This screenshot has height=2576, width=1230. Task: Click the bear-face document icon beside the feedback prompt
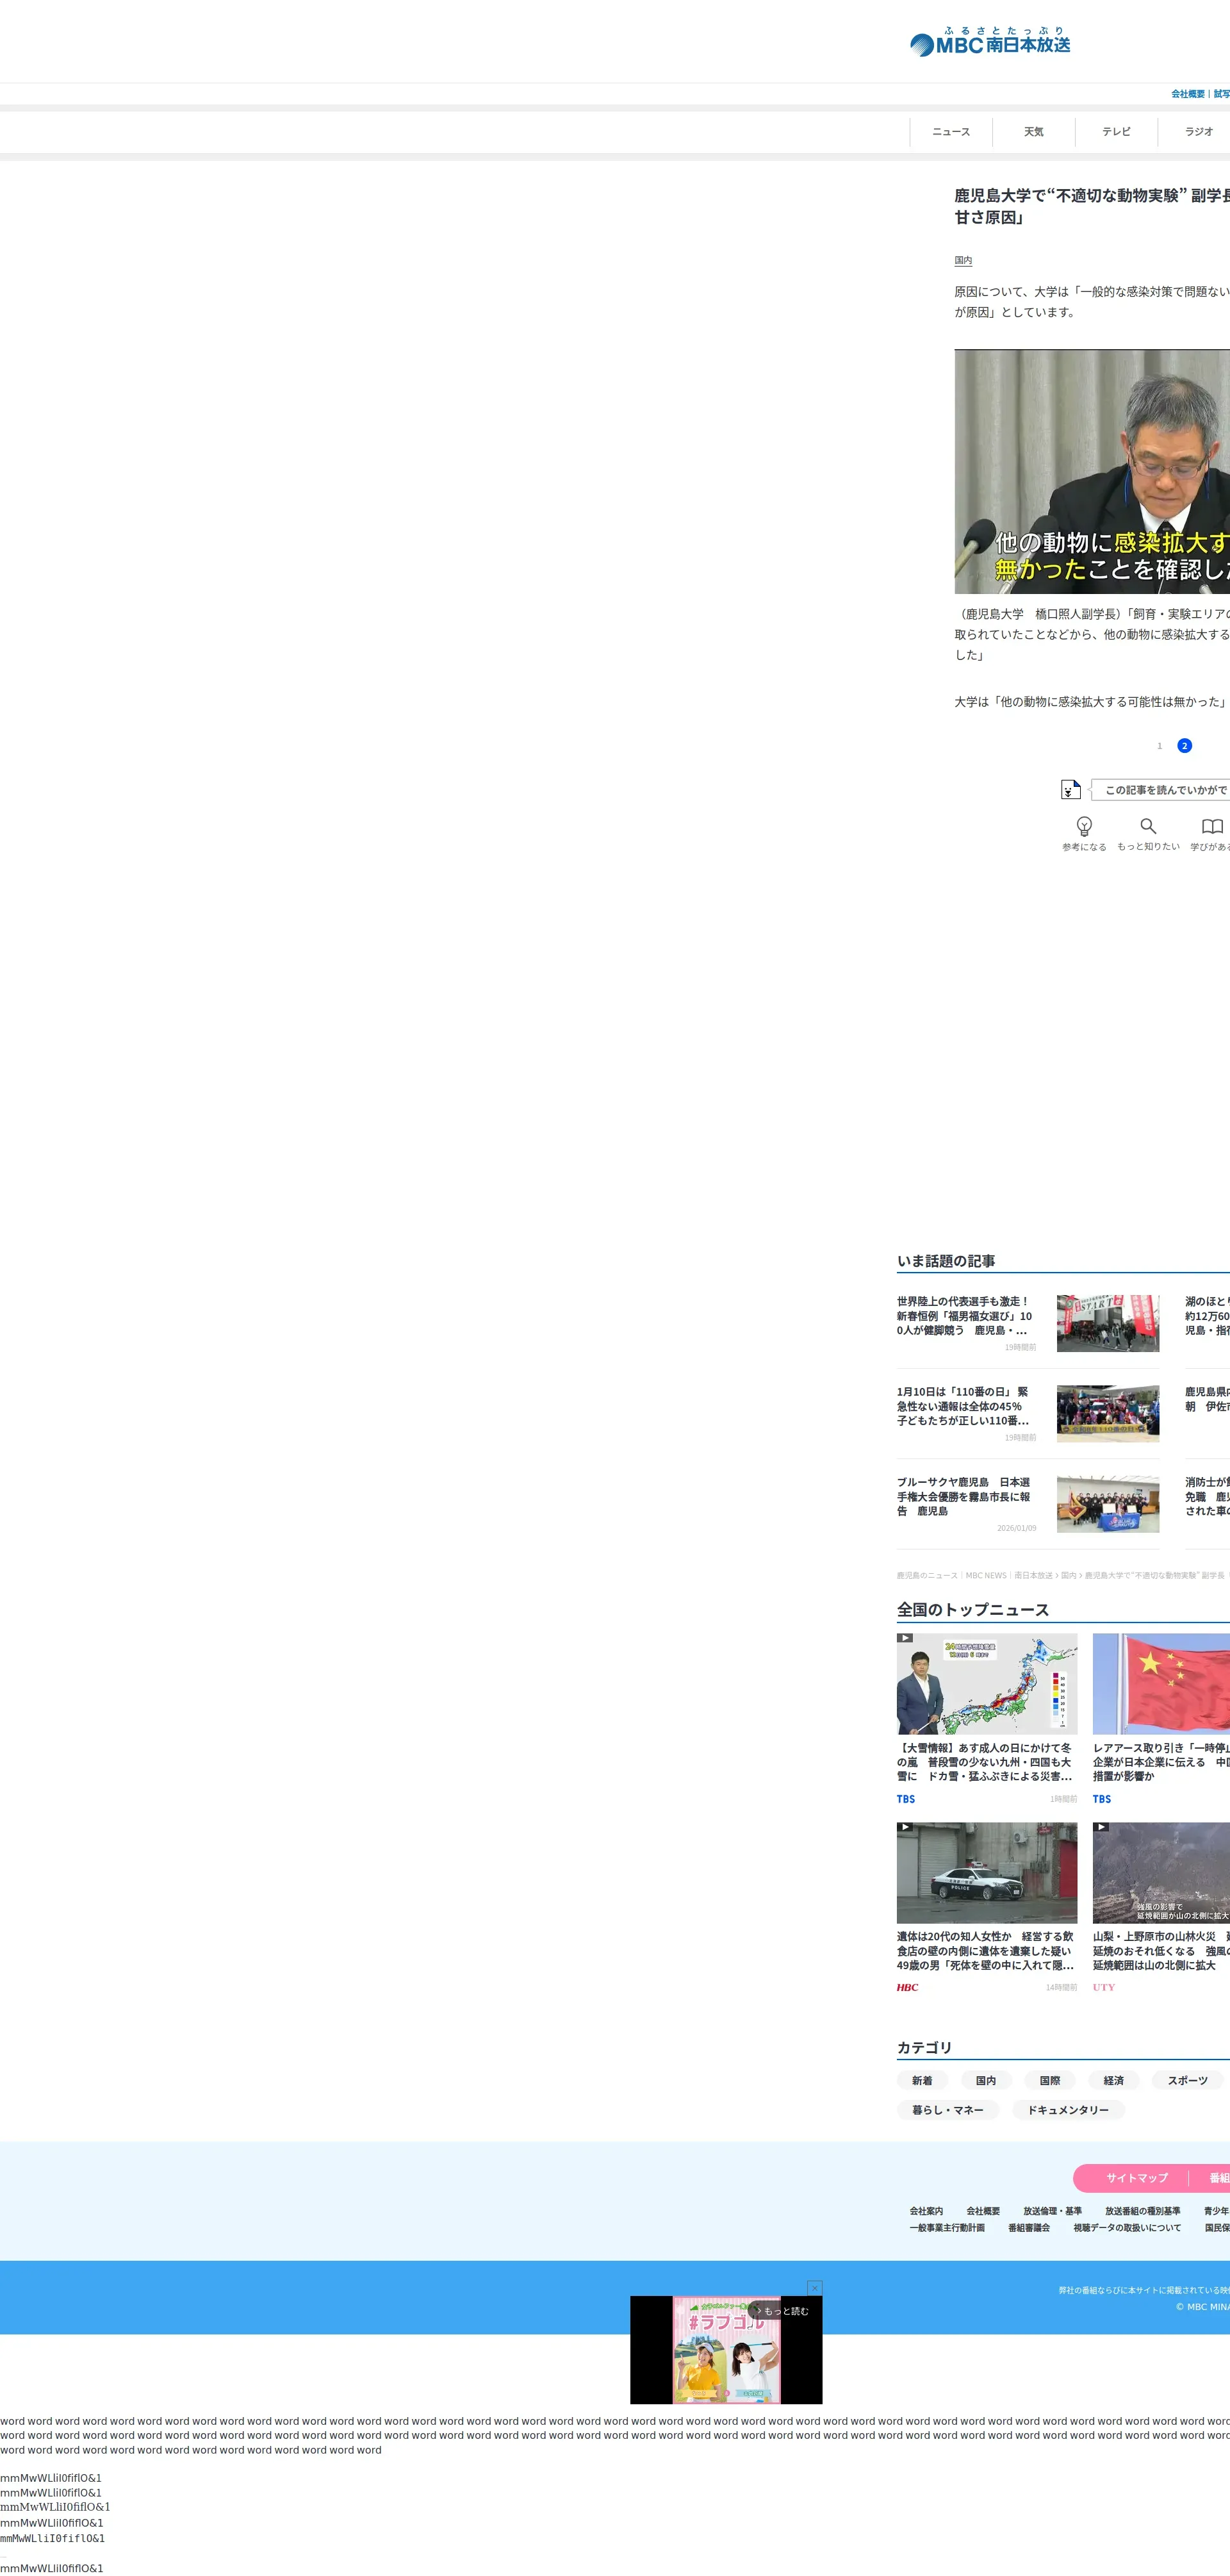[1070, 789]
